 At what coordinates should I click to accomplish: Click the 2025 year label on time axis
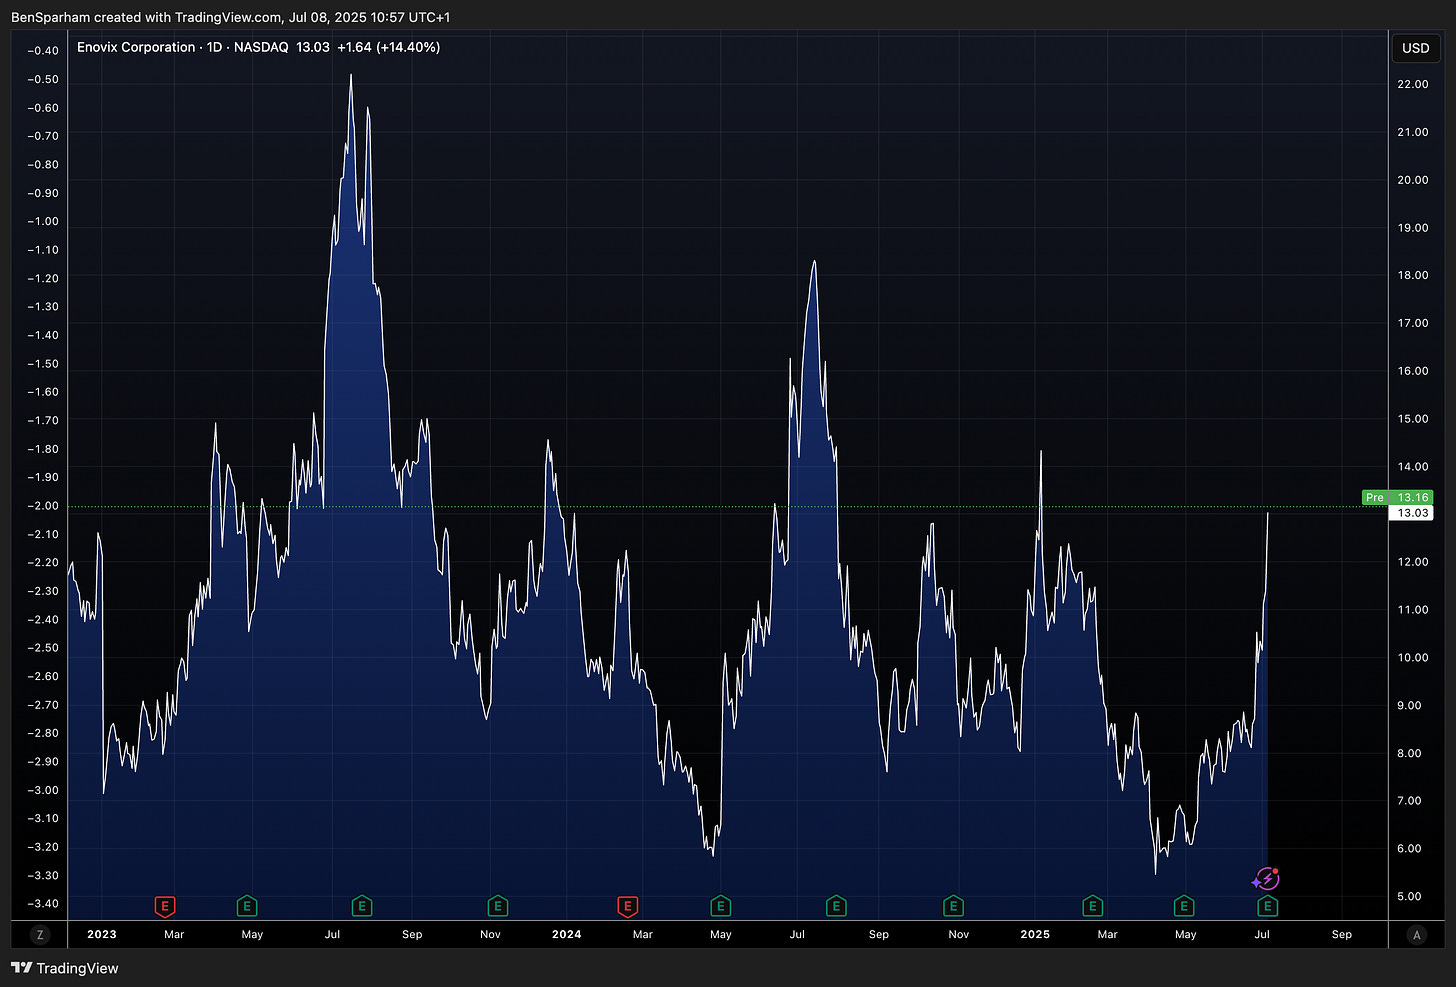[1035, 935]
